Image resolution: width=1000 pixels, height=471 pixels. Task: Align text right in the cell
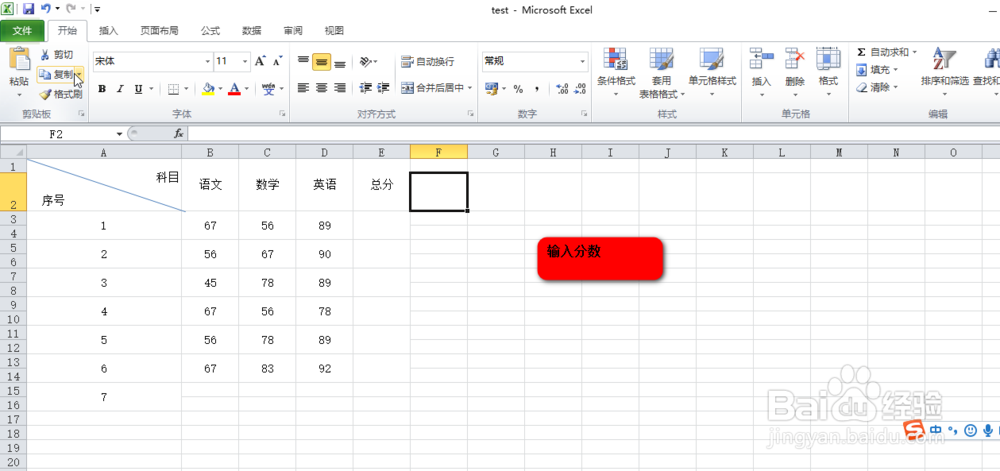point(340,88)
